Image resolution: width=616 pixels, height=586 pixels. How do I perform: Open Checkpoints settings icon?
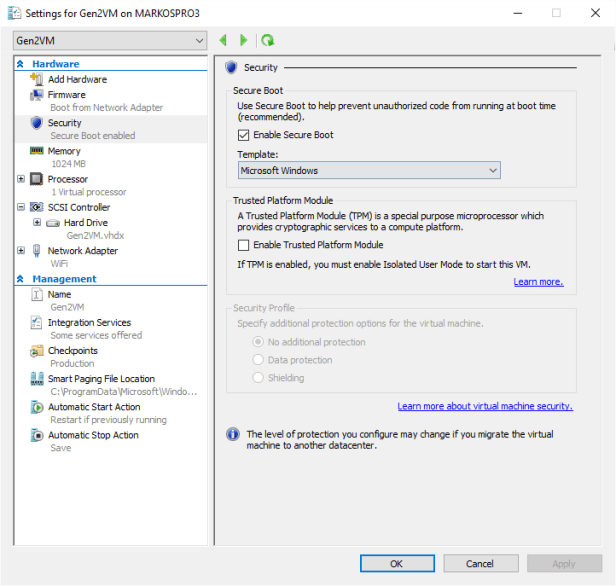(37, 351)
